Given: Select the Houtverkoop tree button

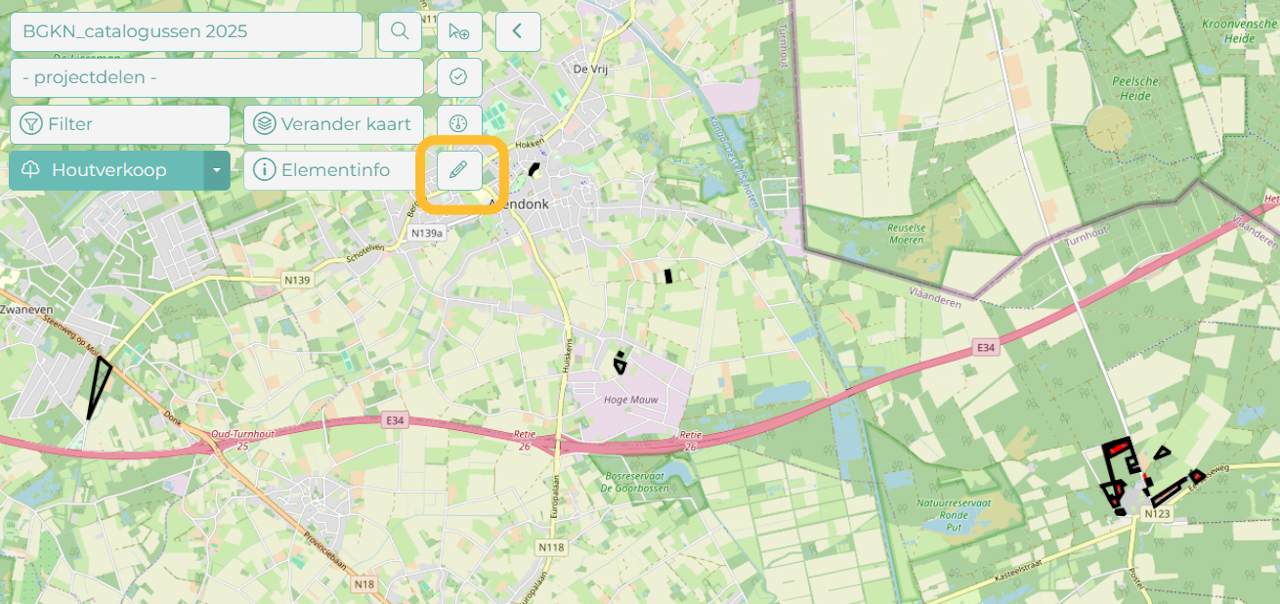Looking at the screenshot, I should click(x=107, y=170).
